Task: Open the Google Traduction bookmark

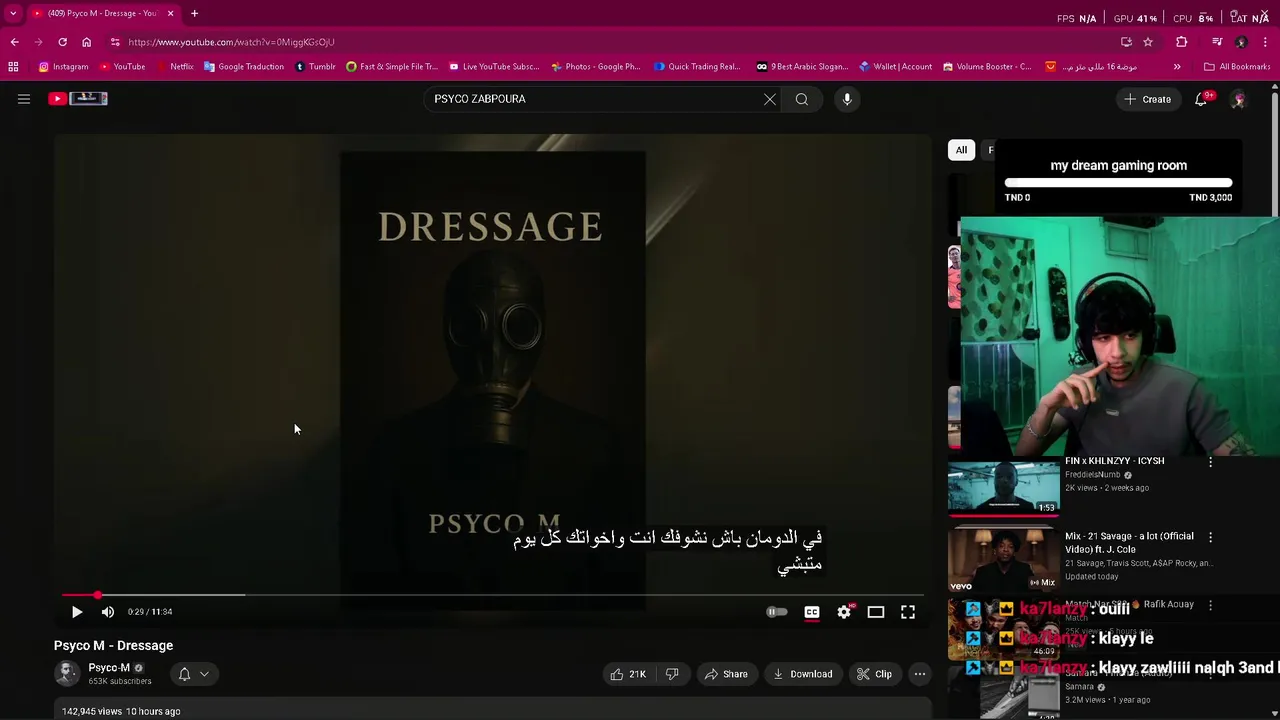Action: point(244,67)
